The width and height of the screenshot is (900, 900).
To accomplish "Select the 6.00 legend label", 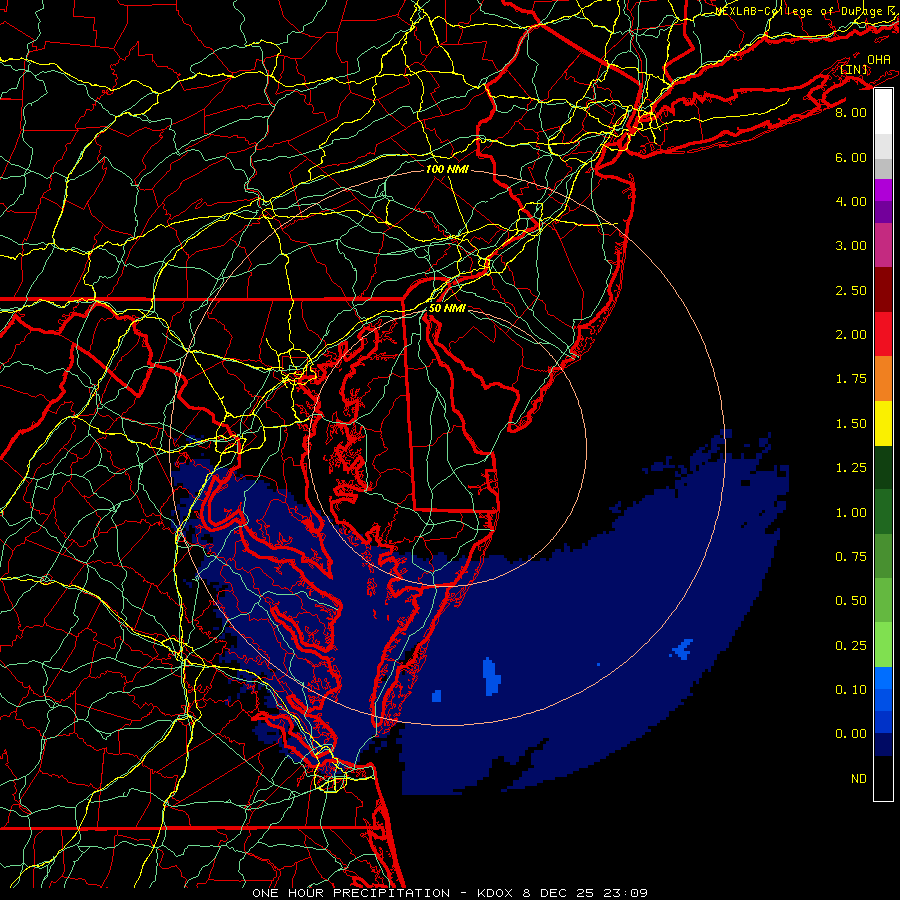I will (x=851, y=157).
